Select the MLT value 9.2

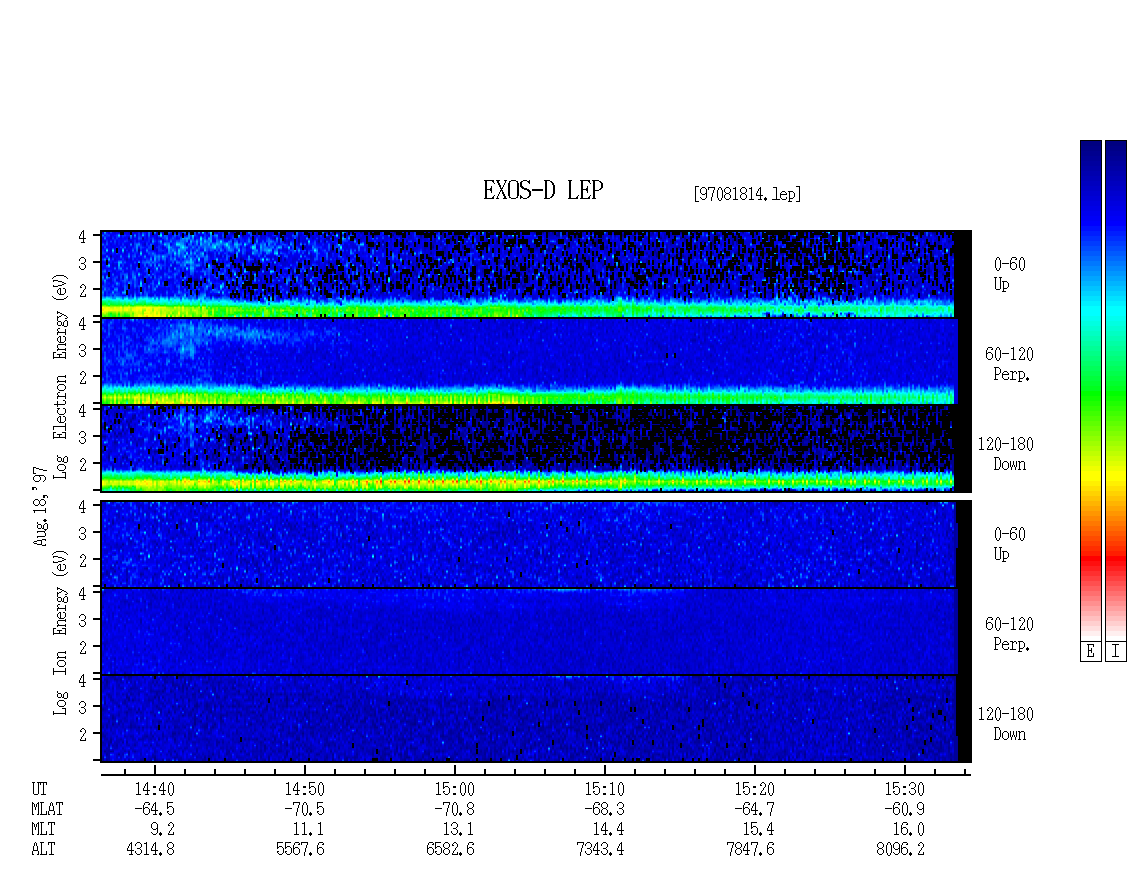click(162, 830)
